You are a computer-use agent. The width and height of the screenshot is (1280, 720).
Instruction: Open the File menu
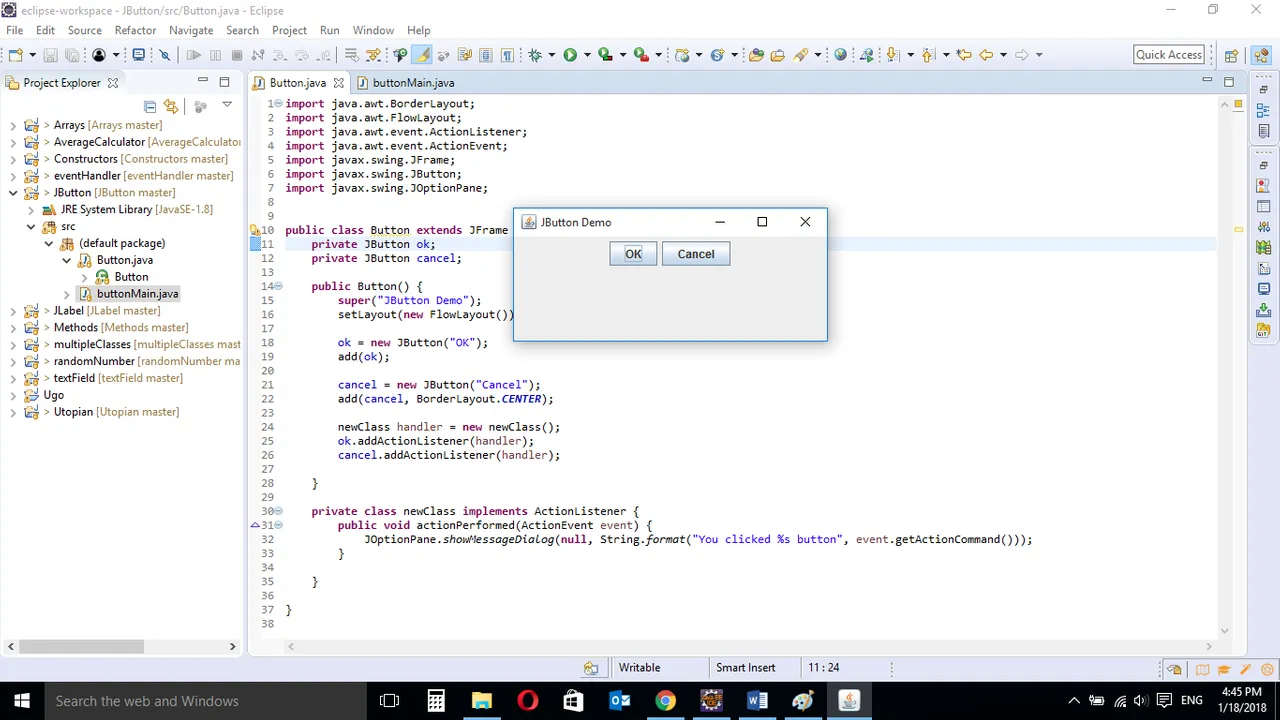pyautogui.click(x=15, y=30)
